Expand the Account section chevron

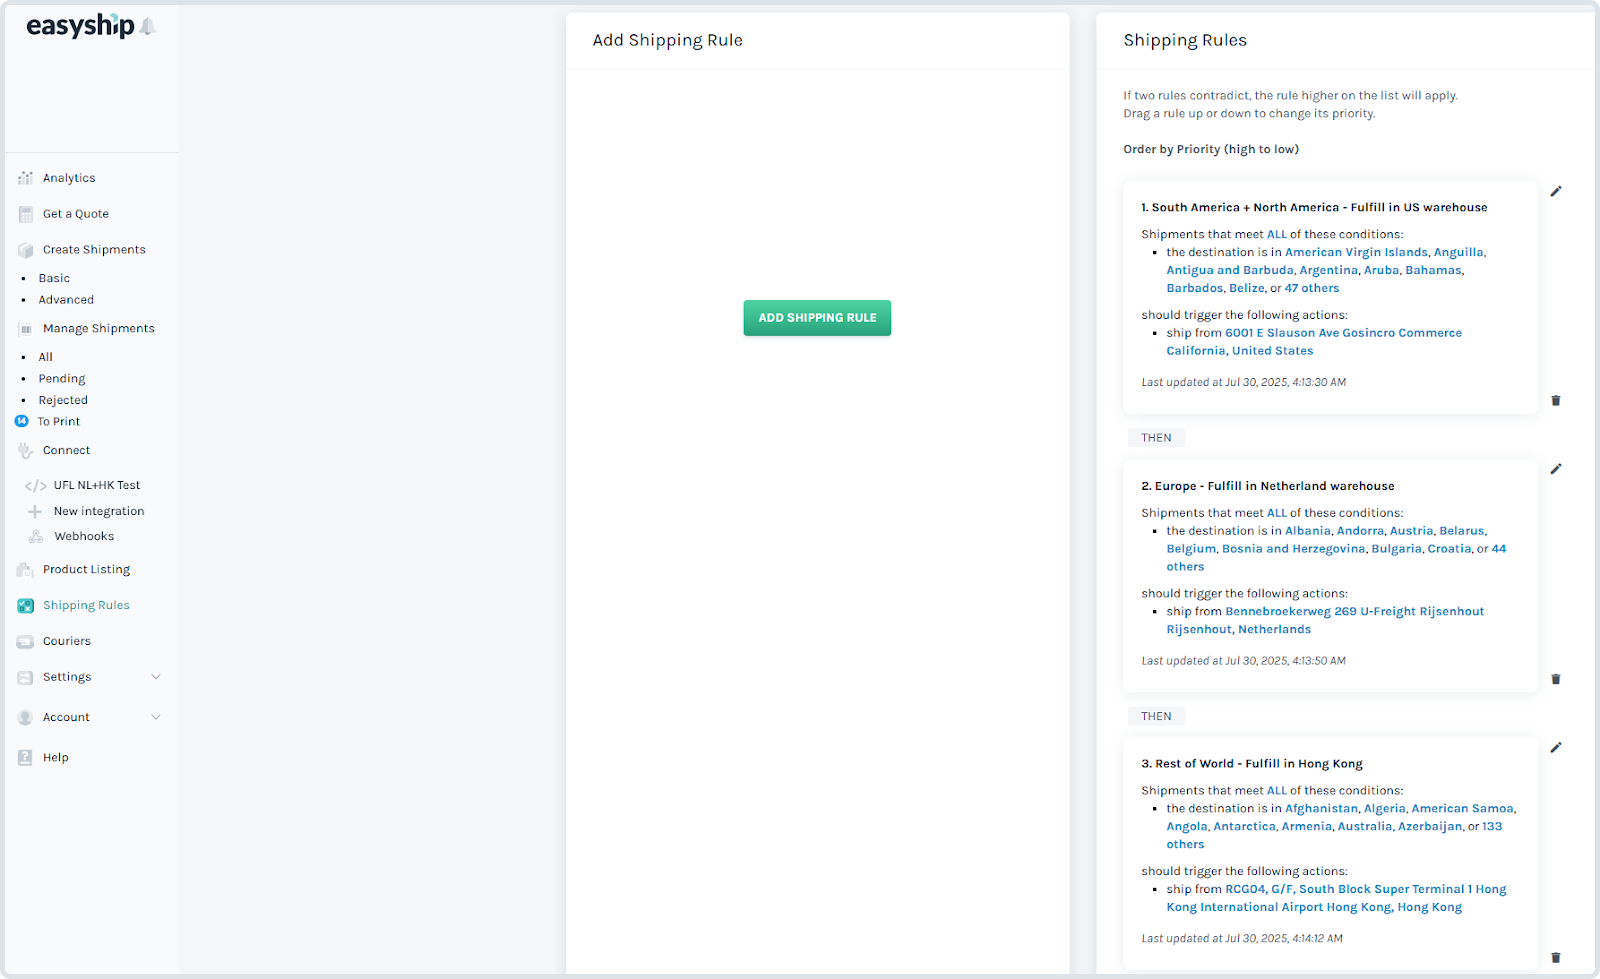tap(156, 717)
